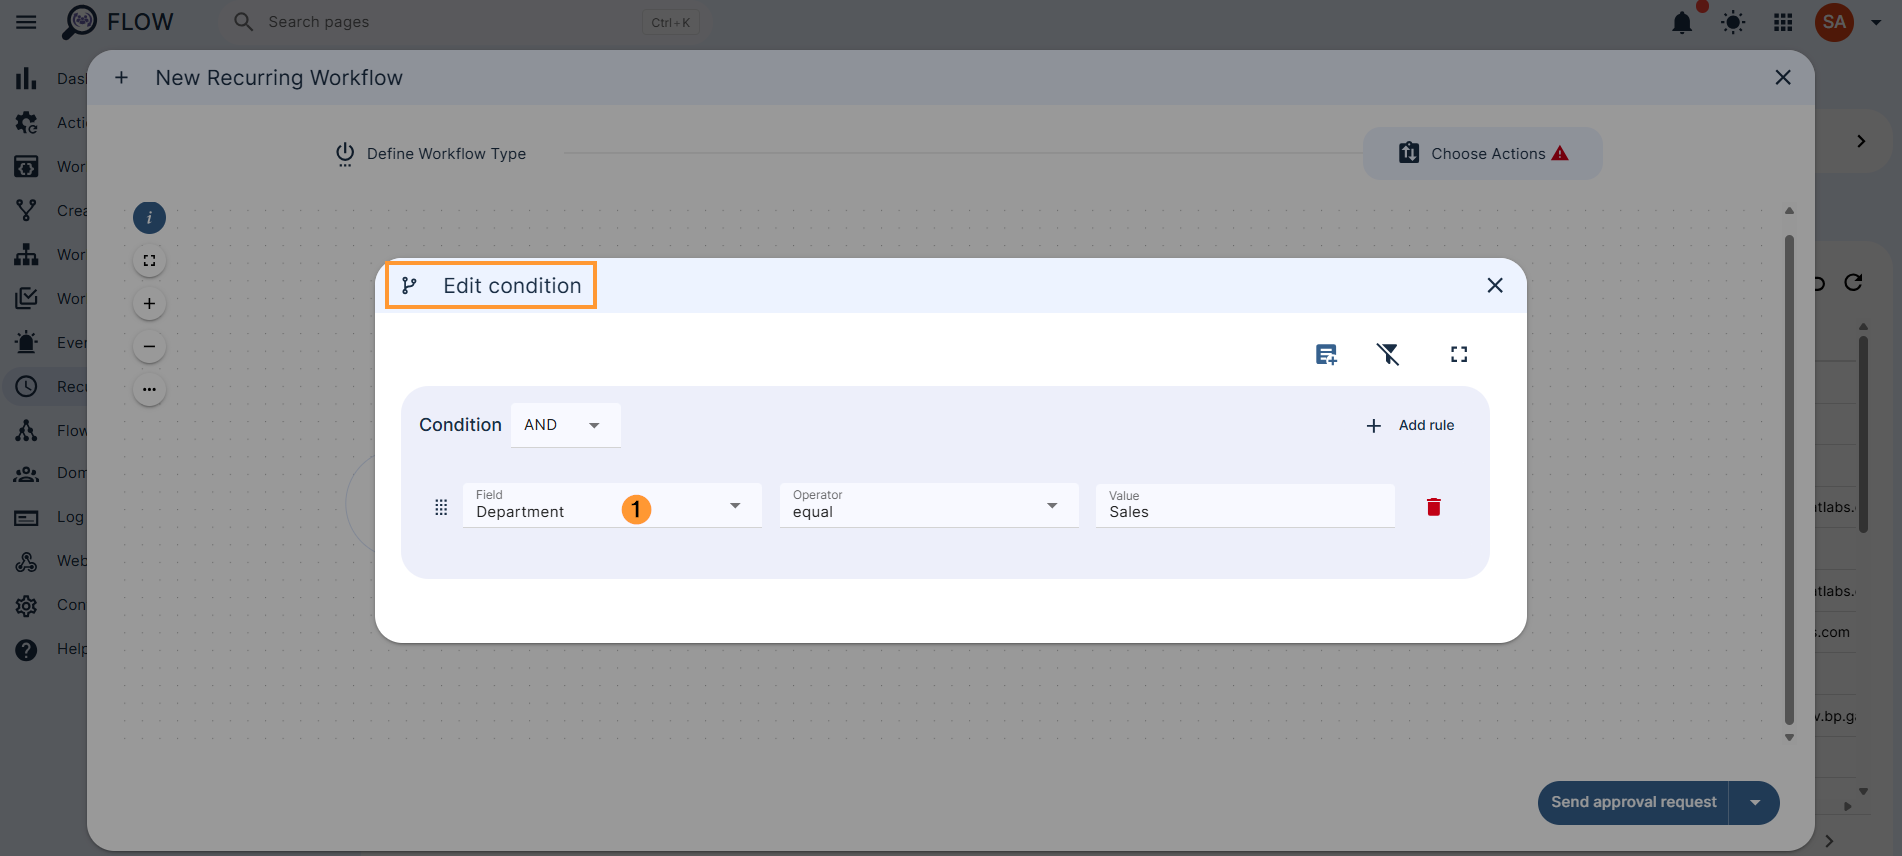This screenshot has height=856, width=1902.
Task: Close the Edit condition dialog
Action: [x=1495, y=285]
